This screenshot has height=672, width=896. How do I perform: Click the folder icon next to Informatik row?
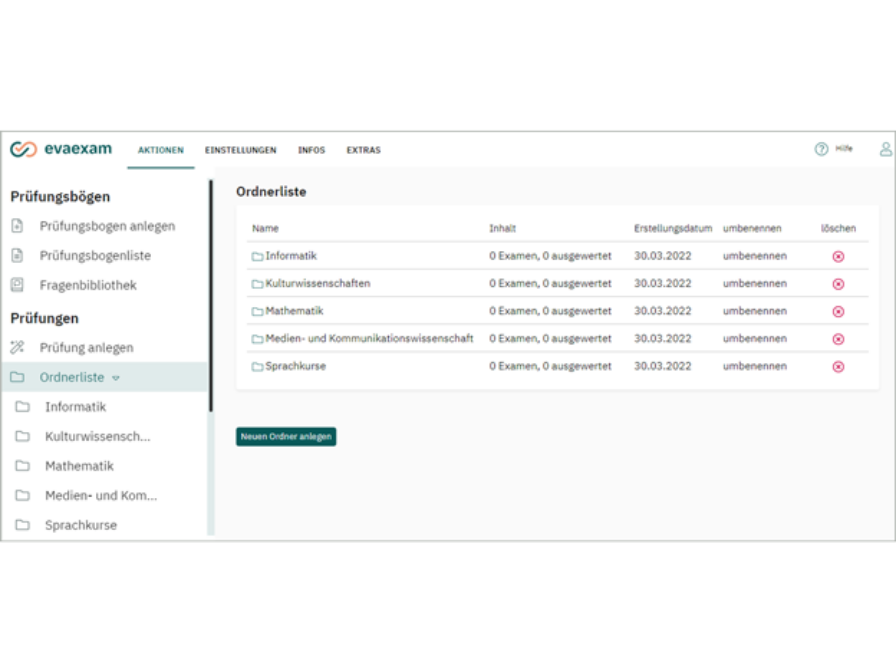[258, 255]
